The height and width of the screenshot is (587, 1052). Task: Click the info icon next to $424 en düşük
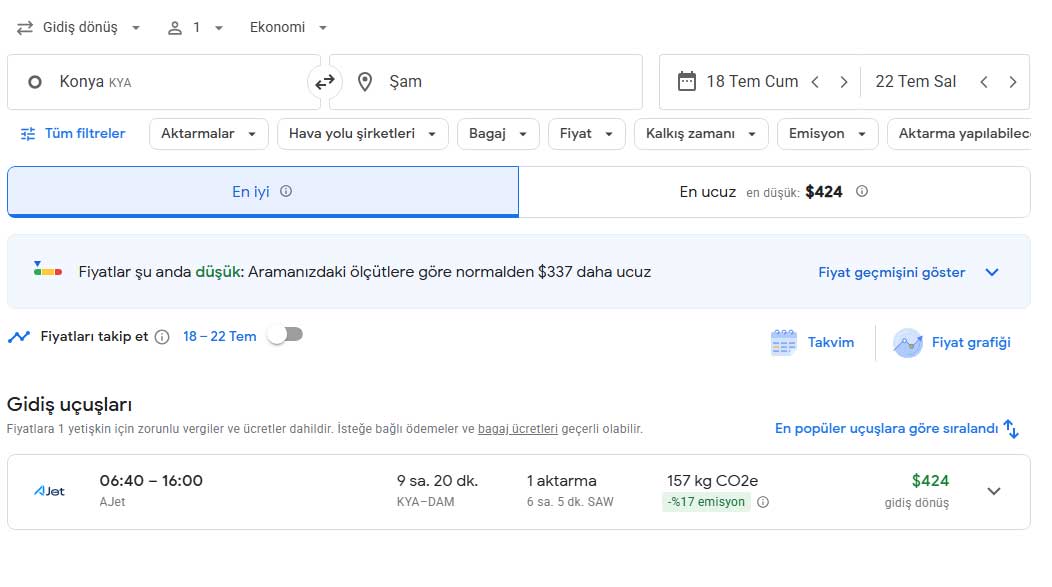point(861,191)
